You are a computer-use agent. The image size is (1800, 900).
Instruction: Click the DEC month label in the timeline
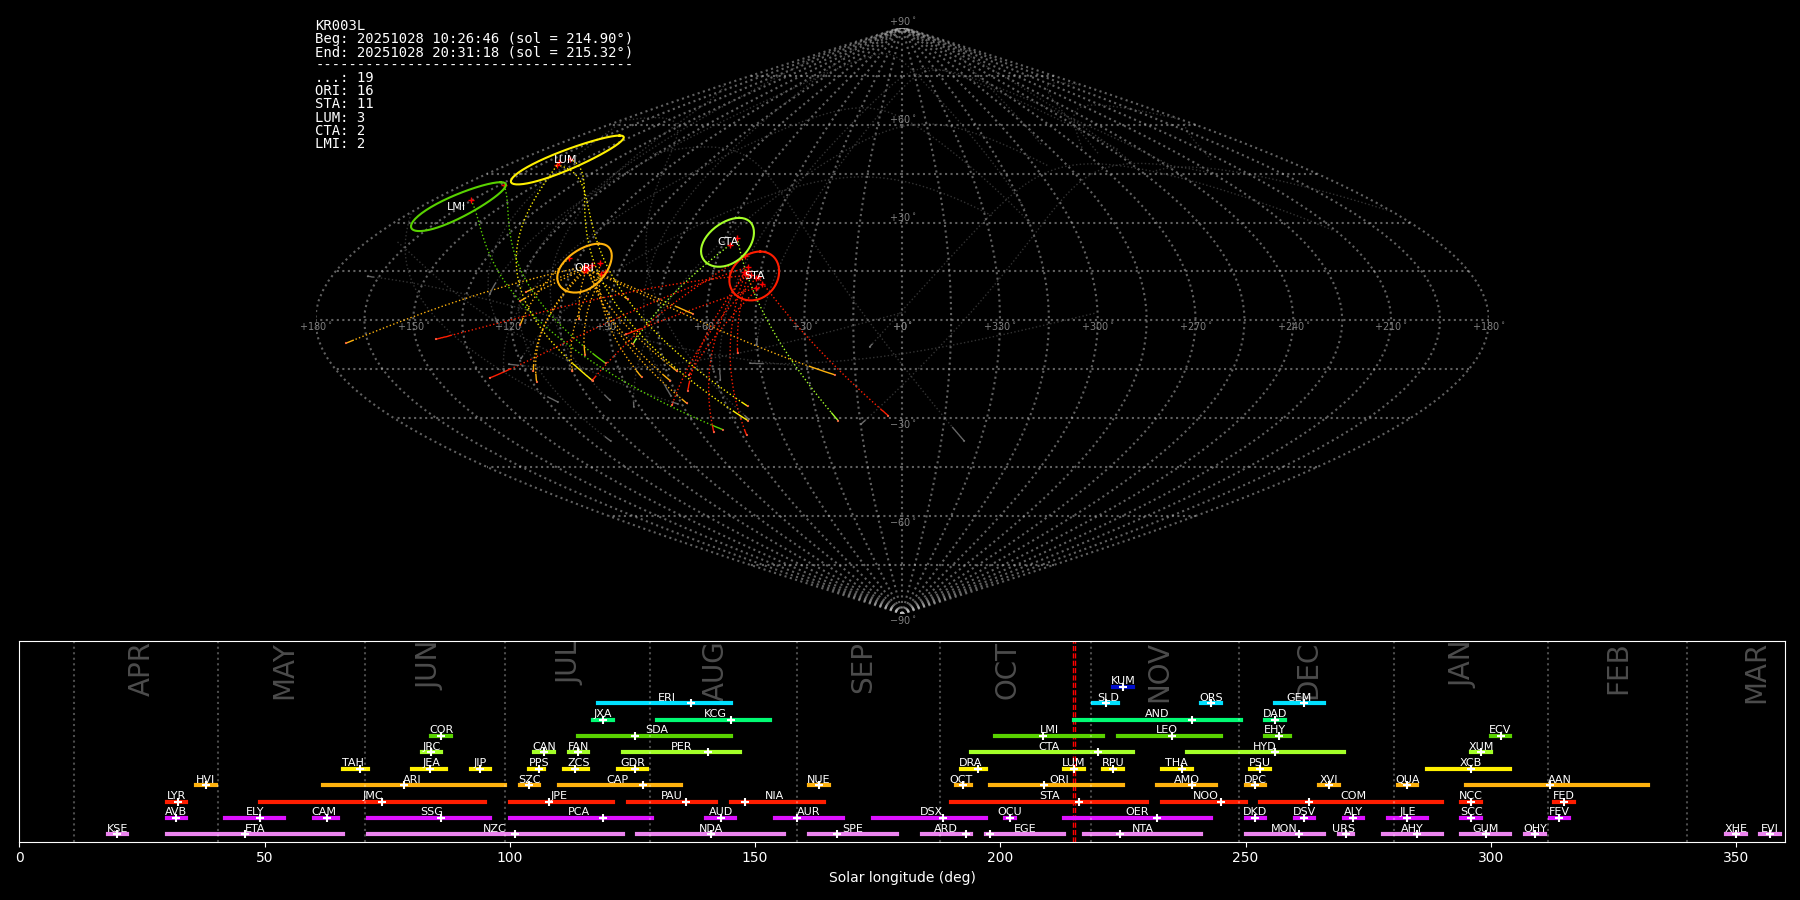1308,673
